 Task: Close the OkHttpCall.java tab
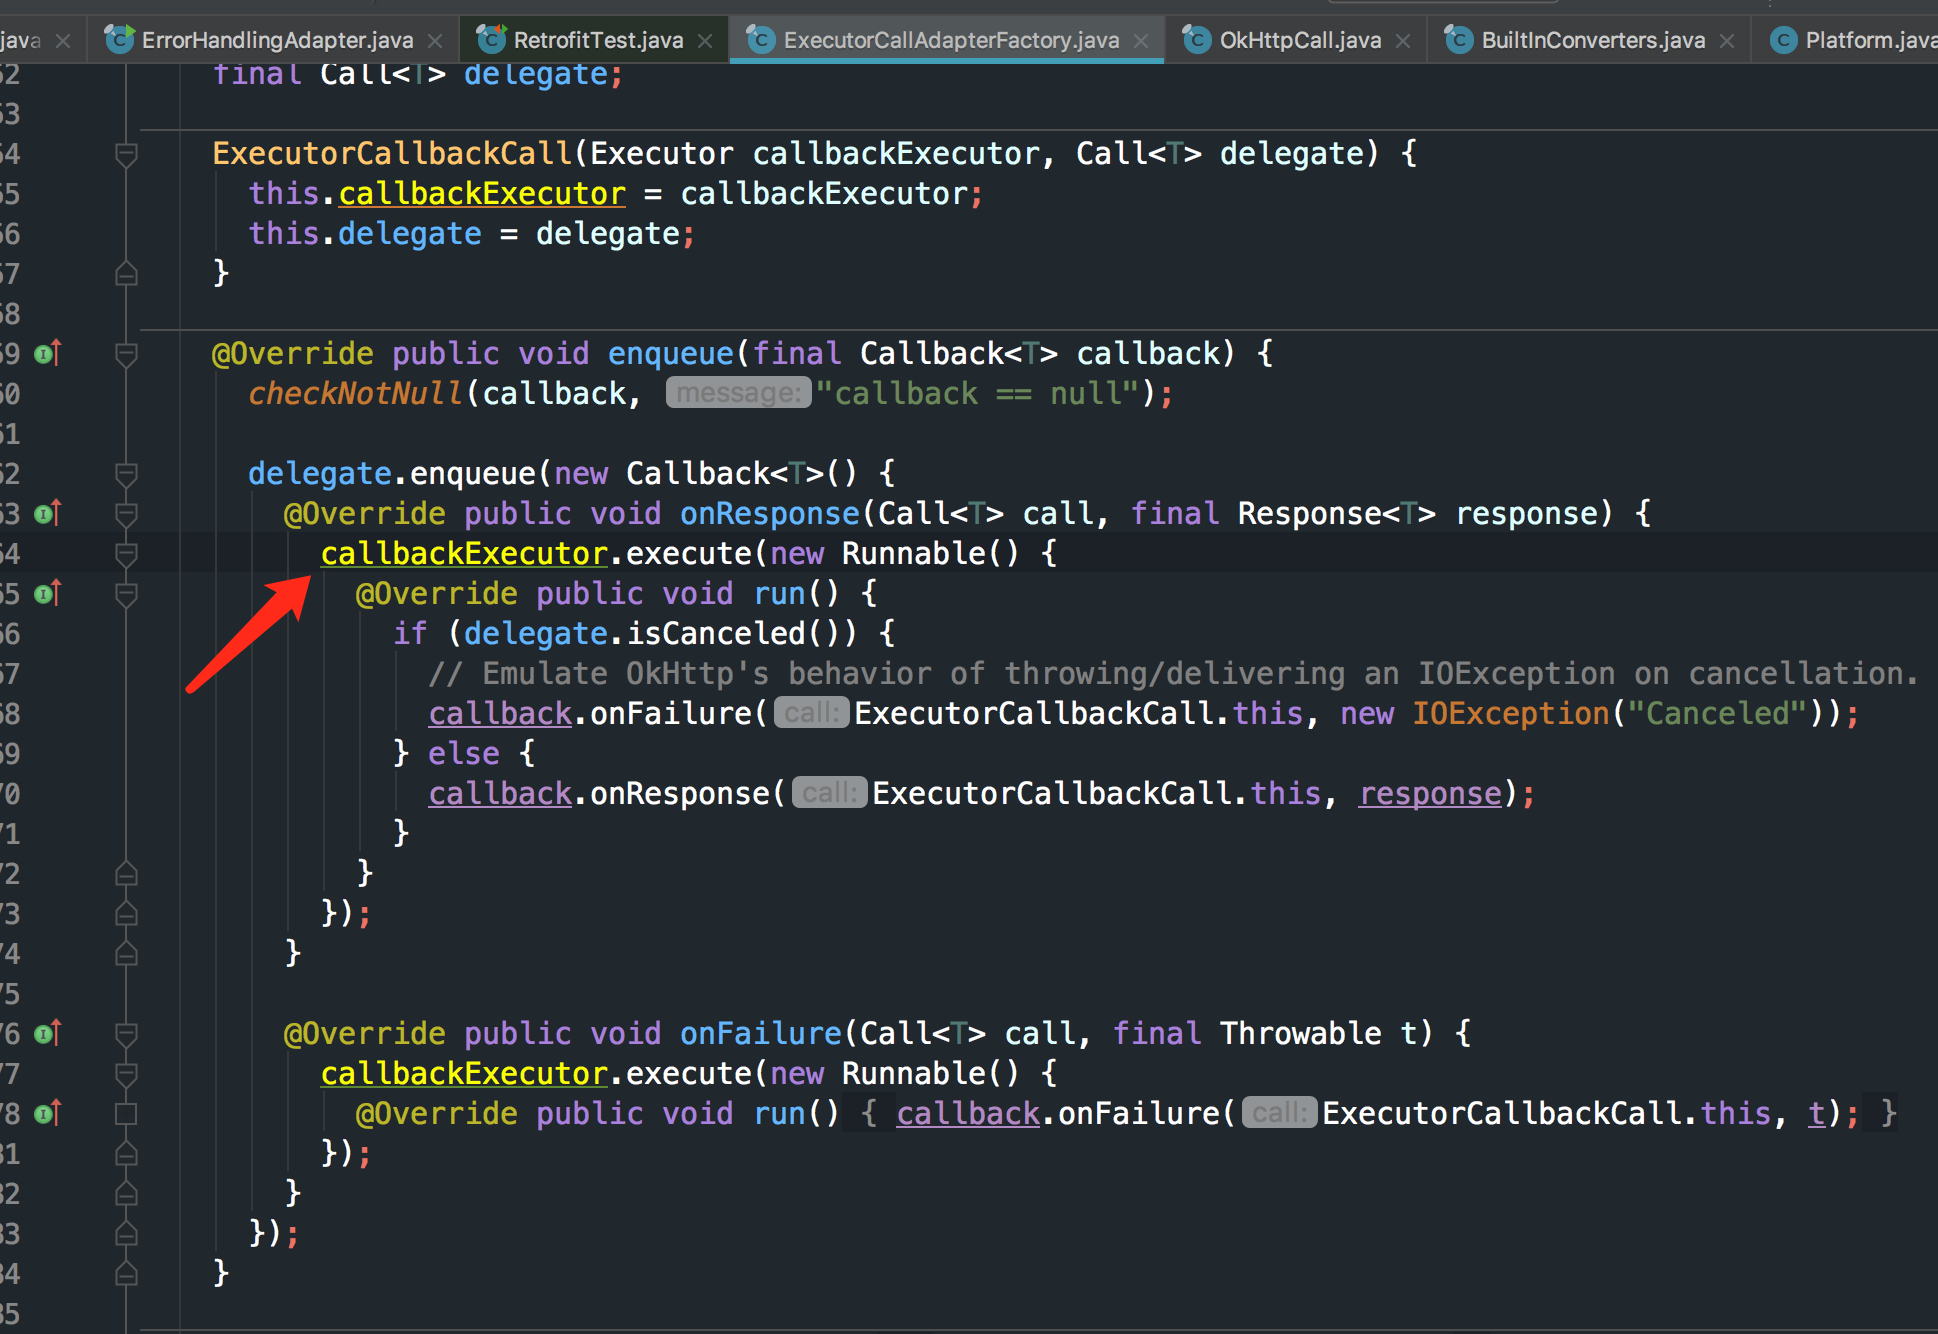tap(1403, 41)
